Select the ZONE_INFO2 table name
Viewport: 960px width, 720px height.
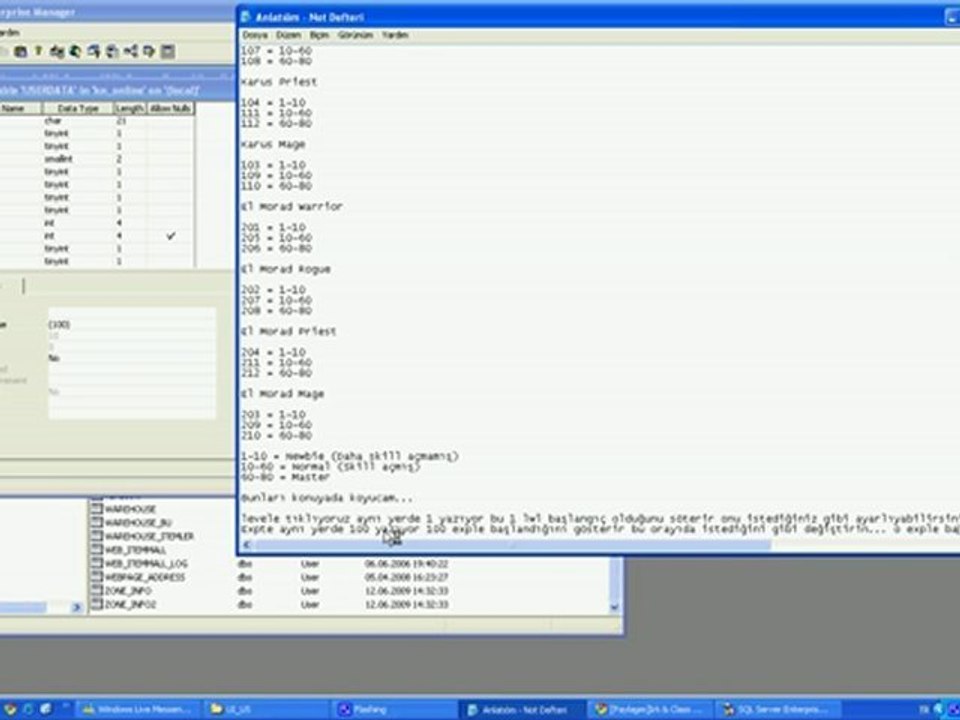[130, 604]
